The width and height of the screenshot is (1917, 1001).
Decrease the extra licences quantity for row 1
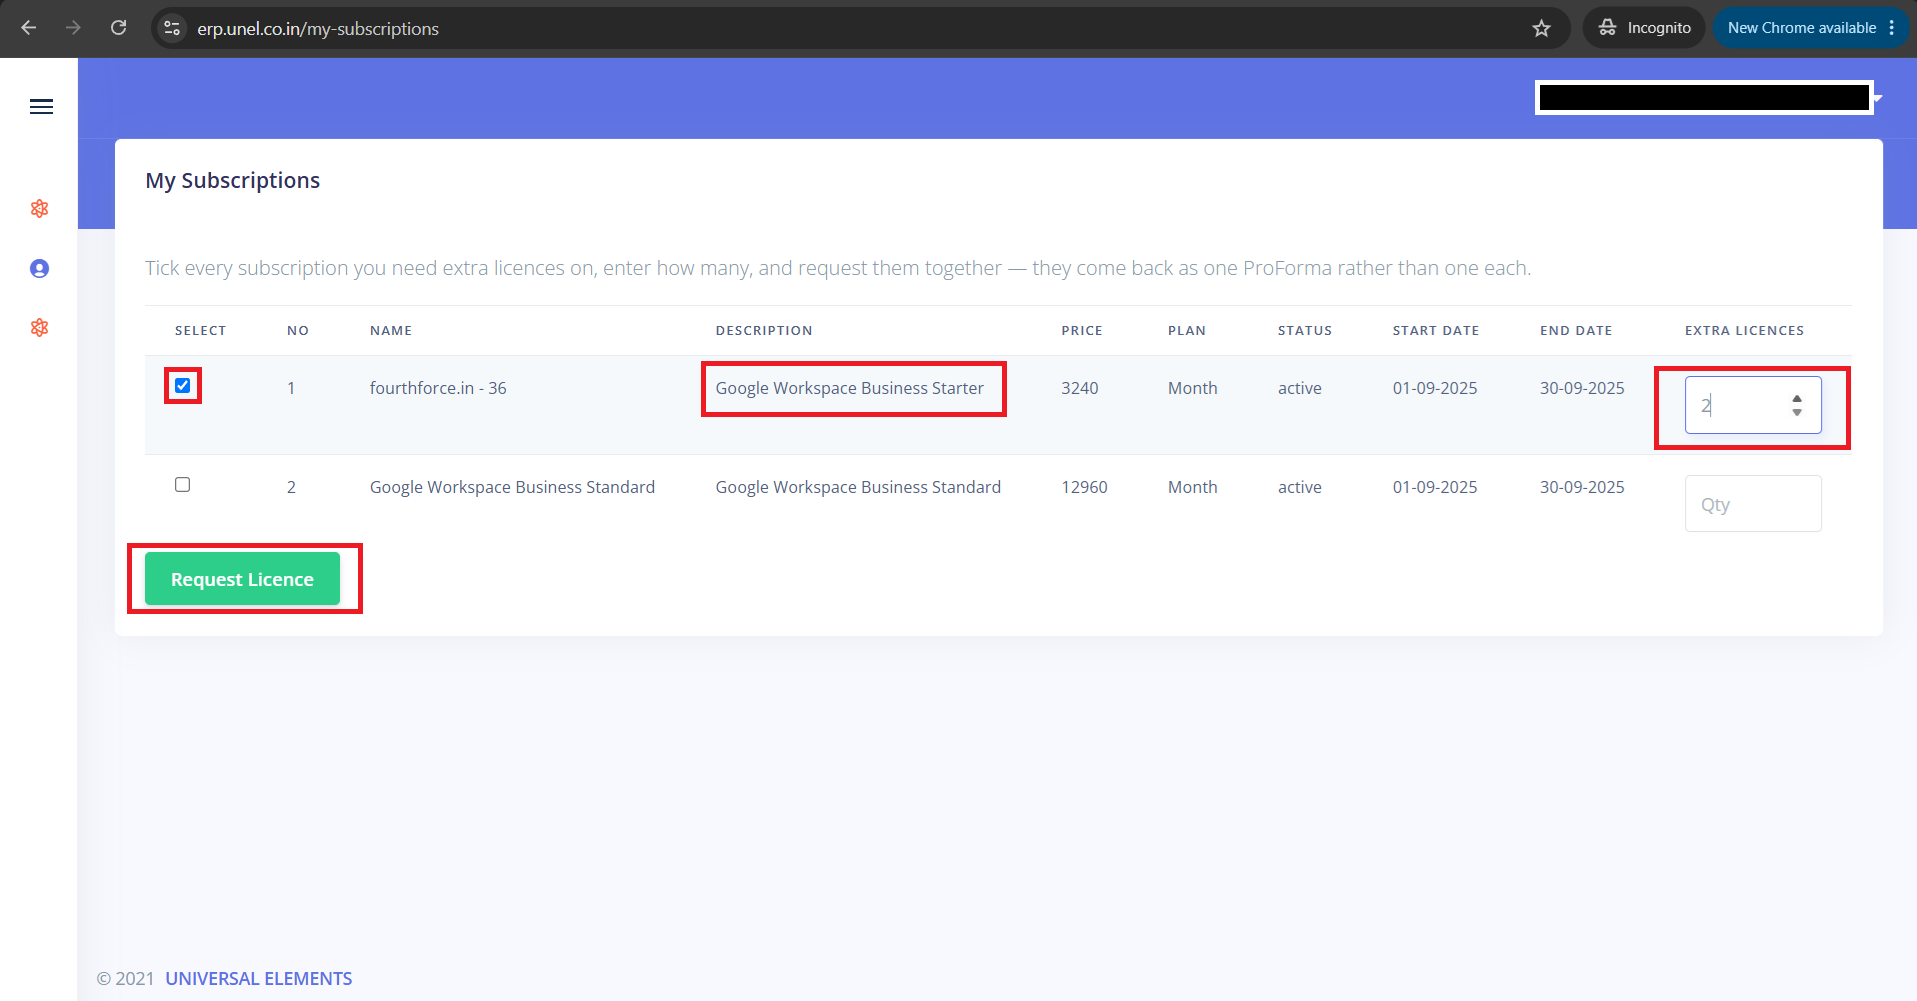(1797, 412)
